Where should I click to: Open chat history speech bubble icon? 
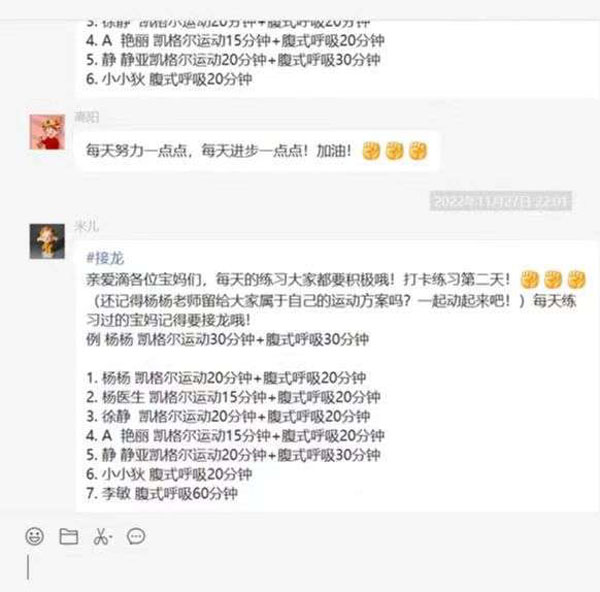tap(136, 536)
